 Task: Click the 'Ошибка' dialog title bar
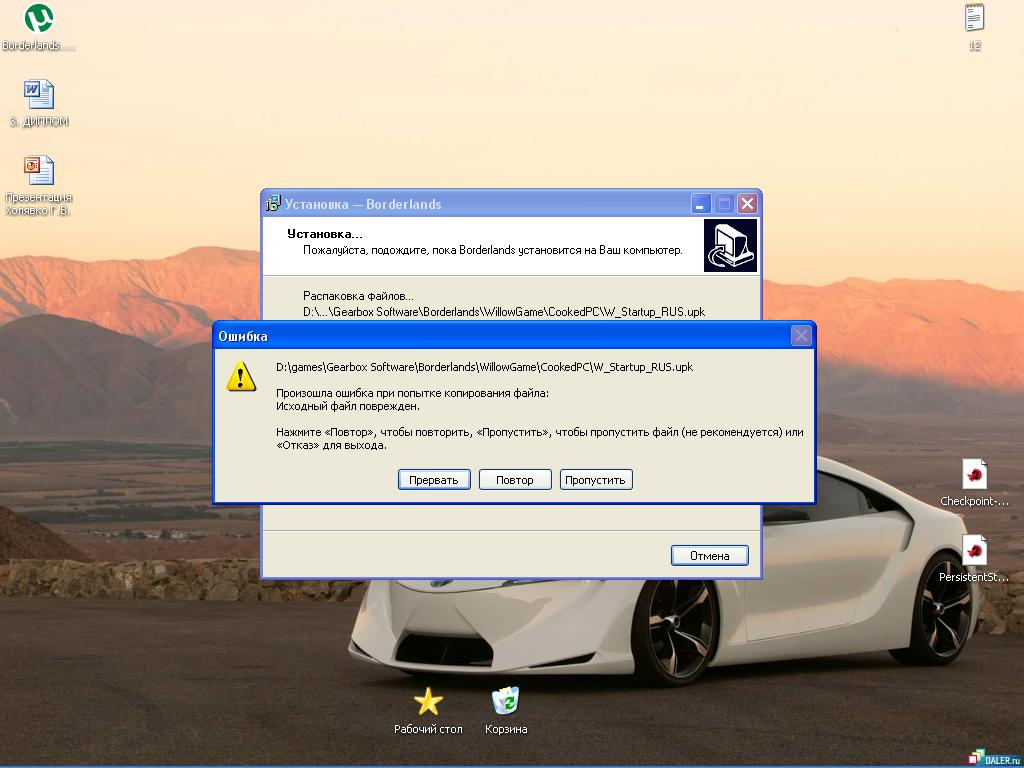tap(515, 336)
